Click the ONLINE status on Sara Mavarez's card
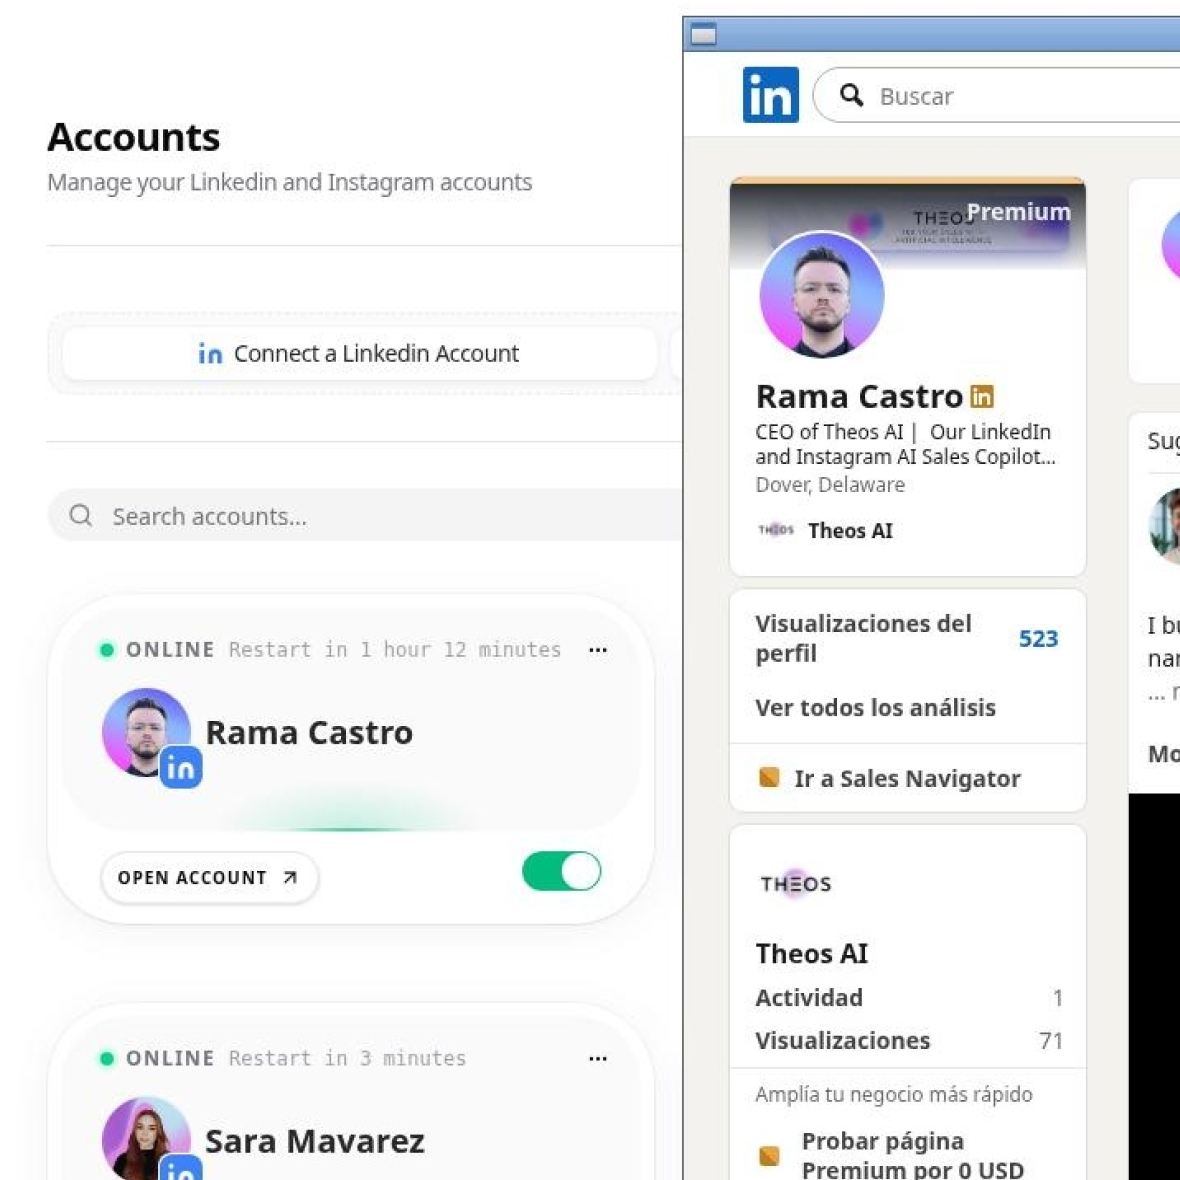This screenshot has height=1180, width=1180. tap(170, 1058)
